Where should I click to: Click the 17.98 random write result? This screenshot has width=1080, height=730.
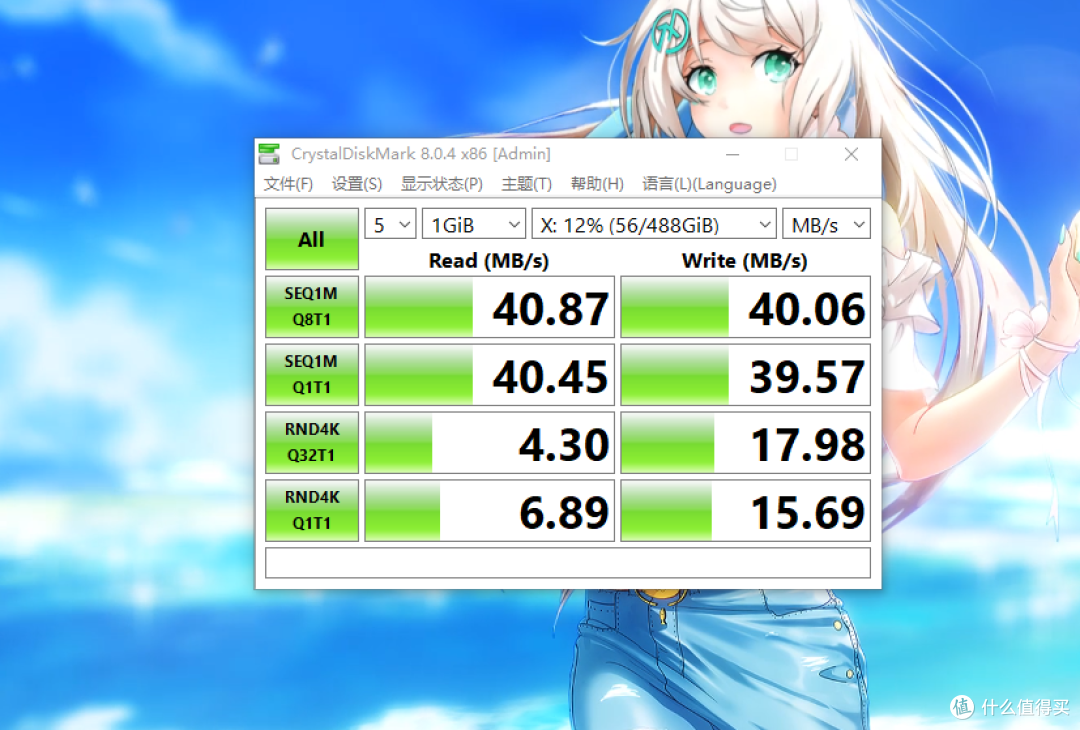pyautogui.click(x=745, y=443)
